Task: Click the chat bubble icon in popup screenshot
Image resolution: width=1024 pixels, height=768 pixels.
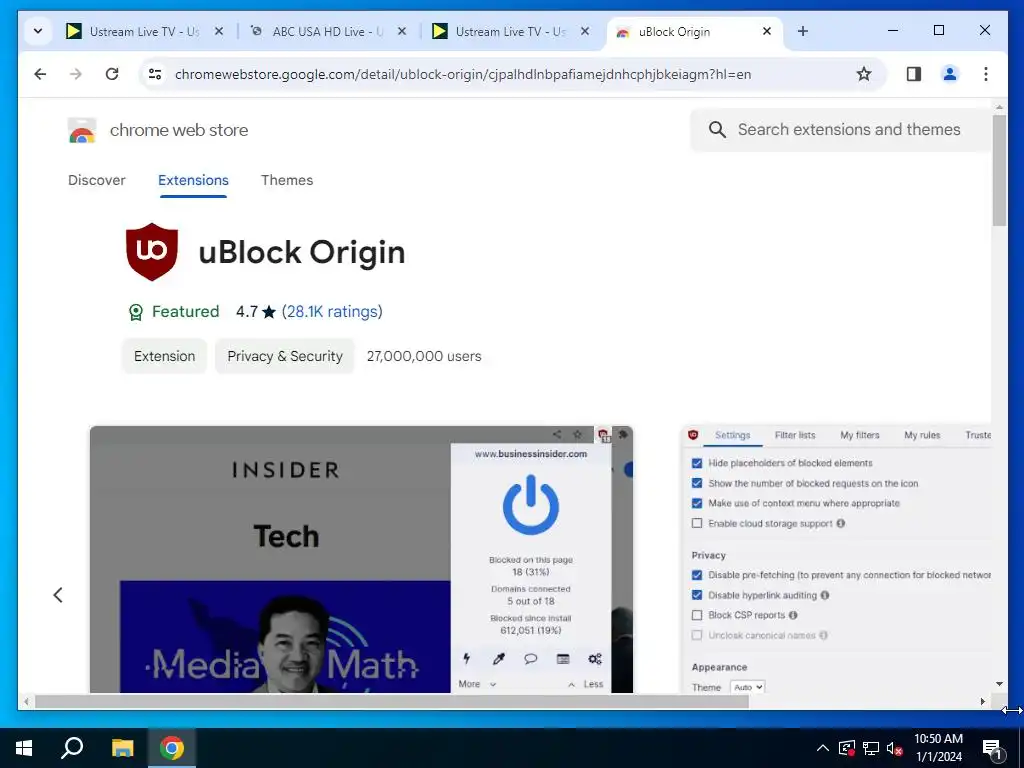Action: [x=530, y=658]
